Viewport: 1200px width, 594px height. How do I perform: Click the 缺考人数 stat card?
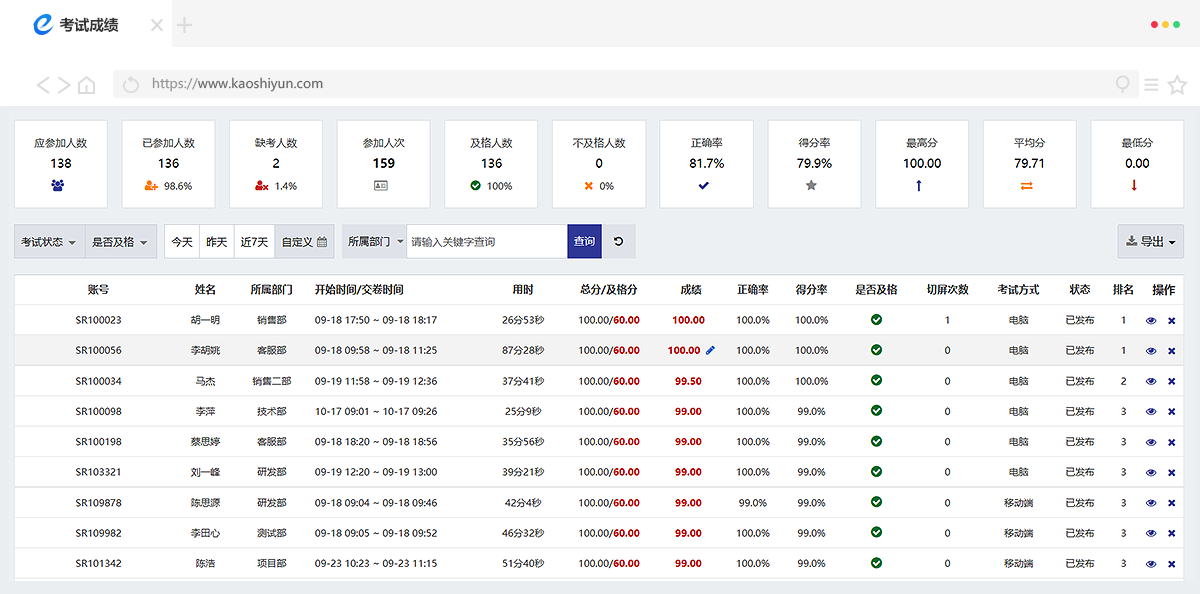(x=276, y=164)
